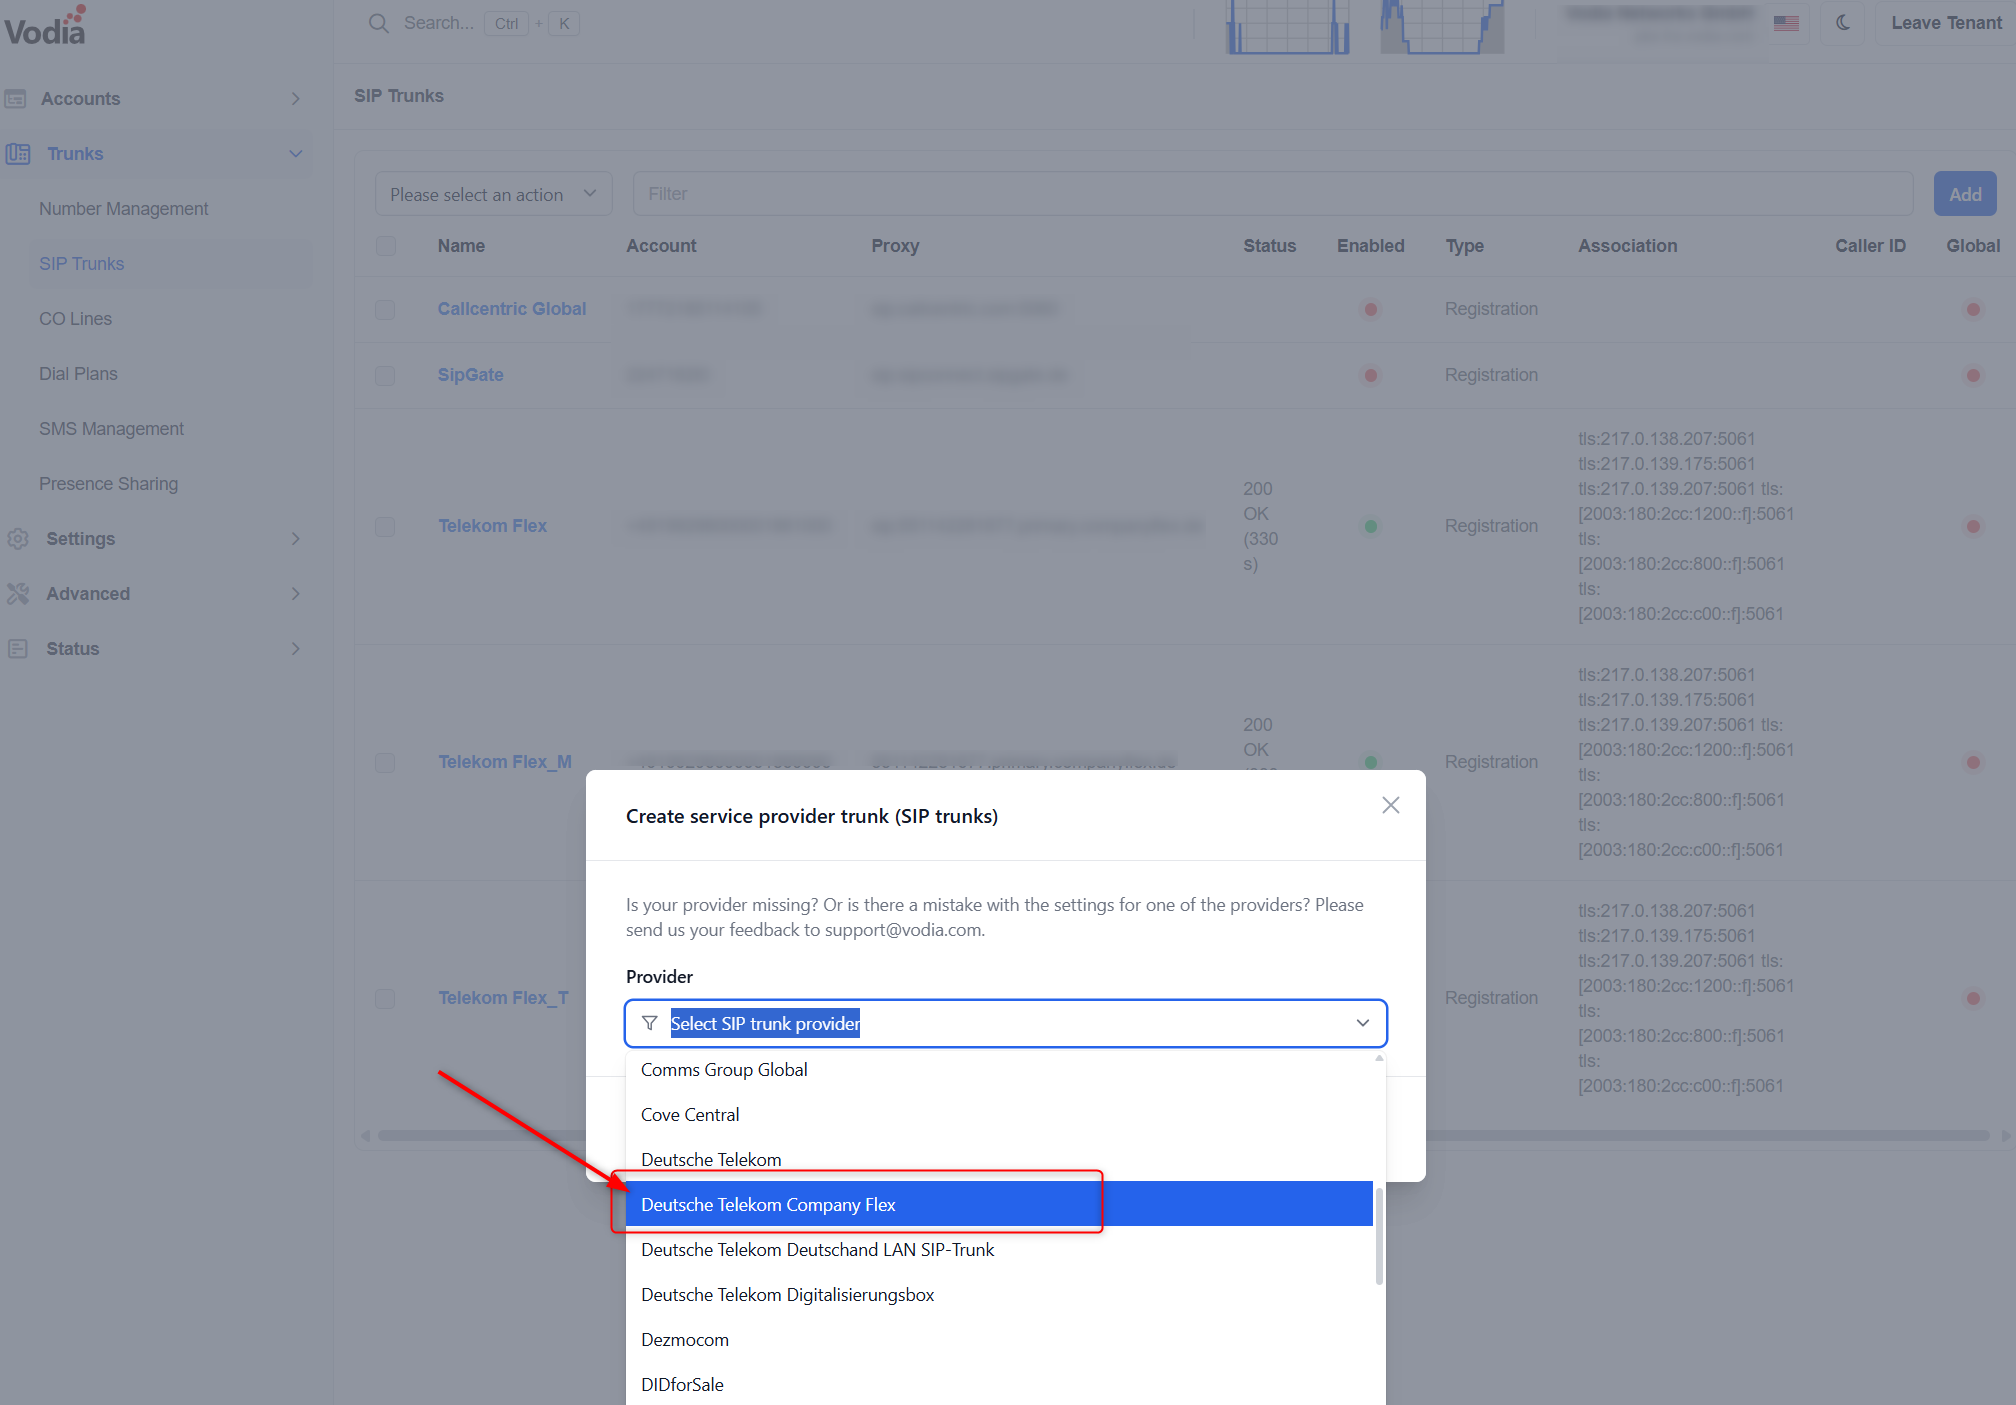This screenshot has width=2016, height=1405.
Task: Click the Settings gear icon in sidebar
Action: [x=18, y=539]
